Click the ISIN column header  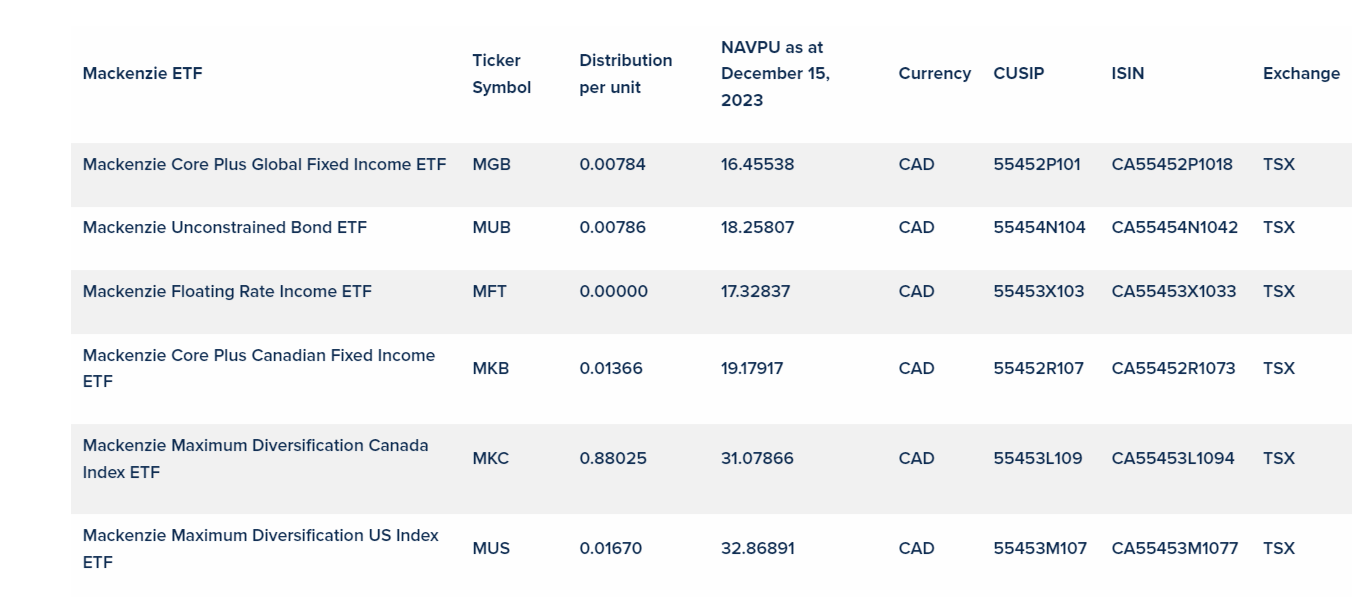1127,73
